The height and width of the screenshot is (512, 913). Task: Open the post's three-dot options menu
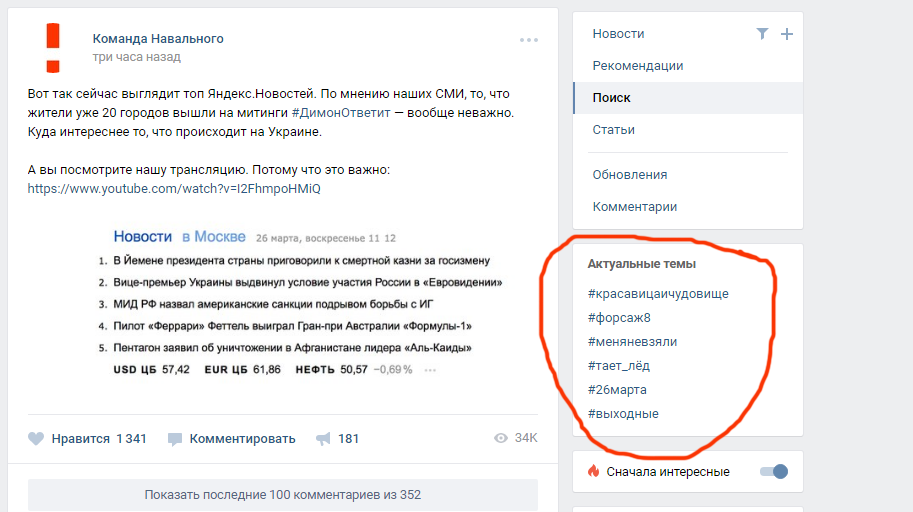tap(529, 40)
